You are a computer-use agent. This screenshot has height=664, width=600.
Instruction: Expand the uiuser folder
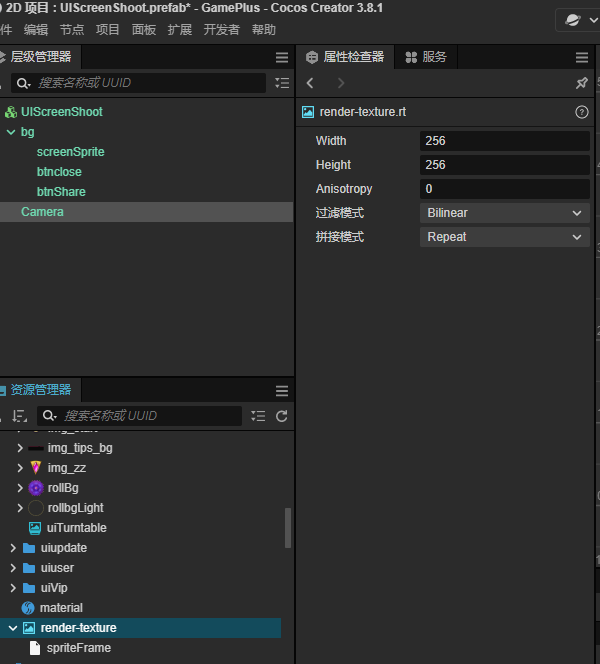(13, 568)
